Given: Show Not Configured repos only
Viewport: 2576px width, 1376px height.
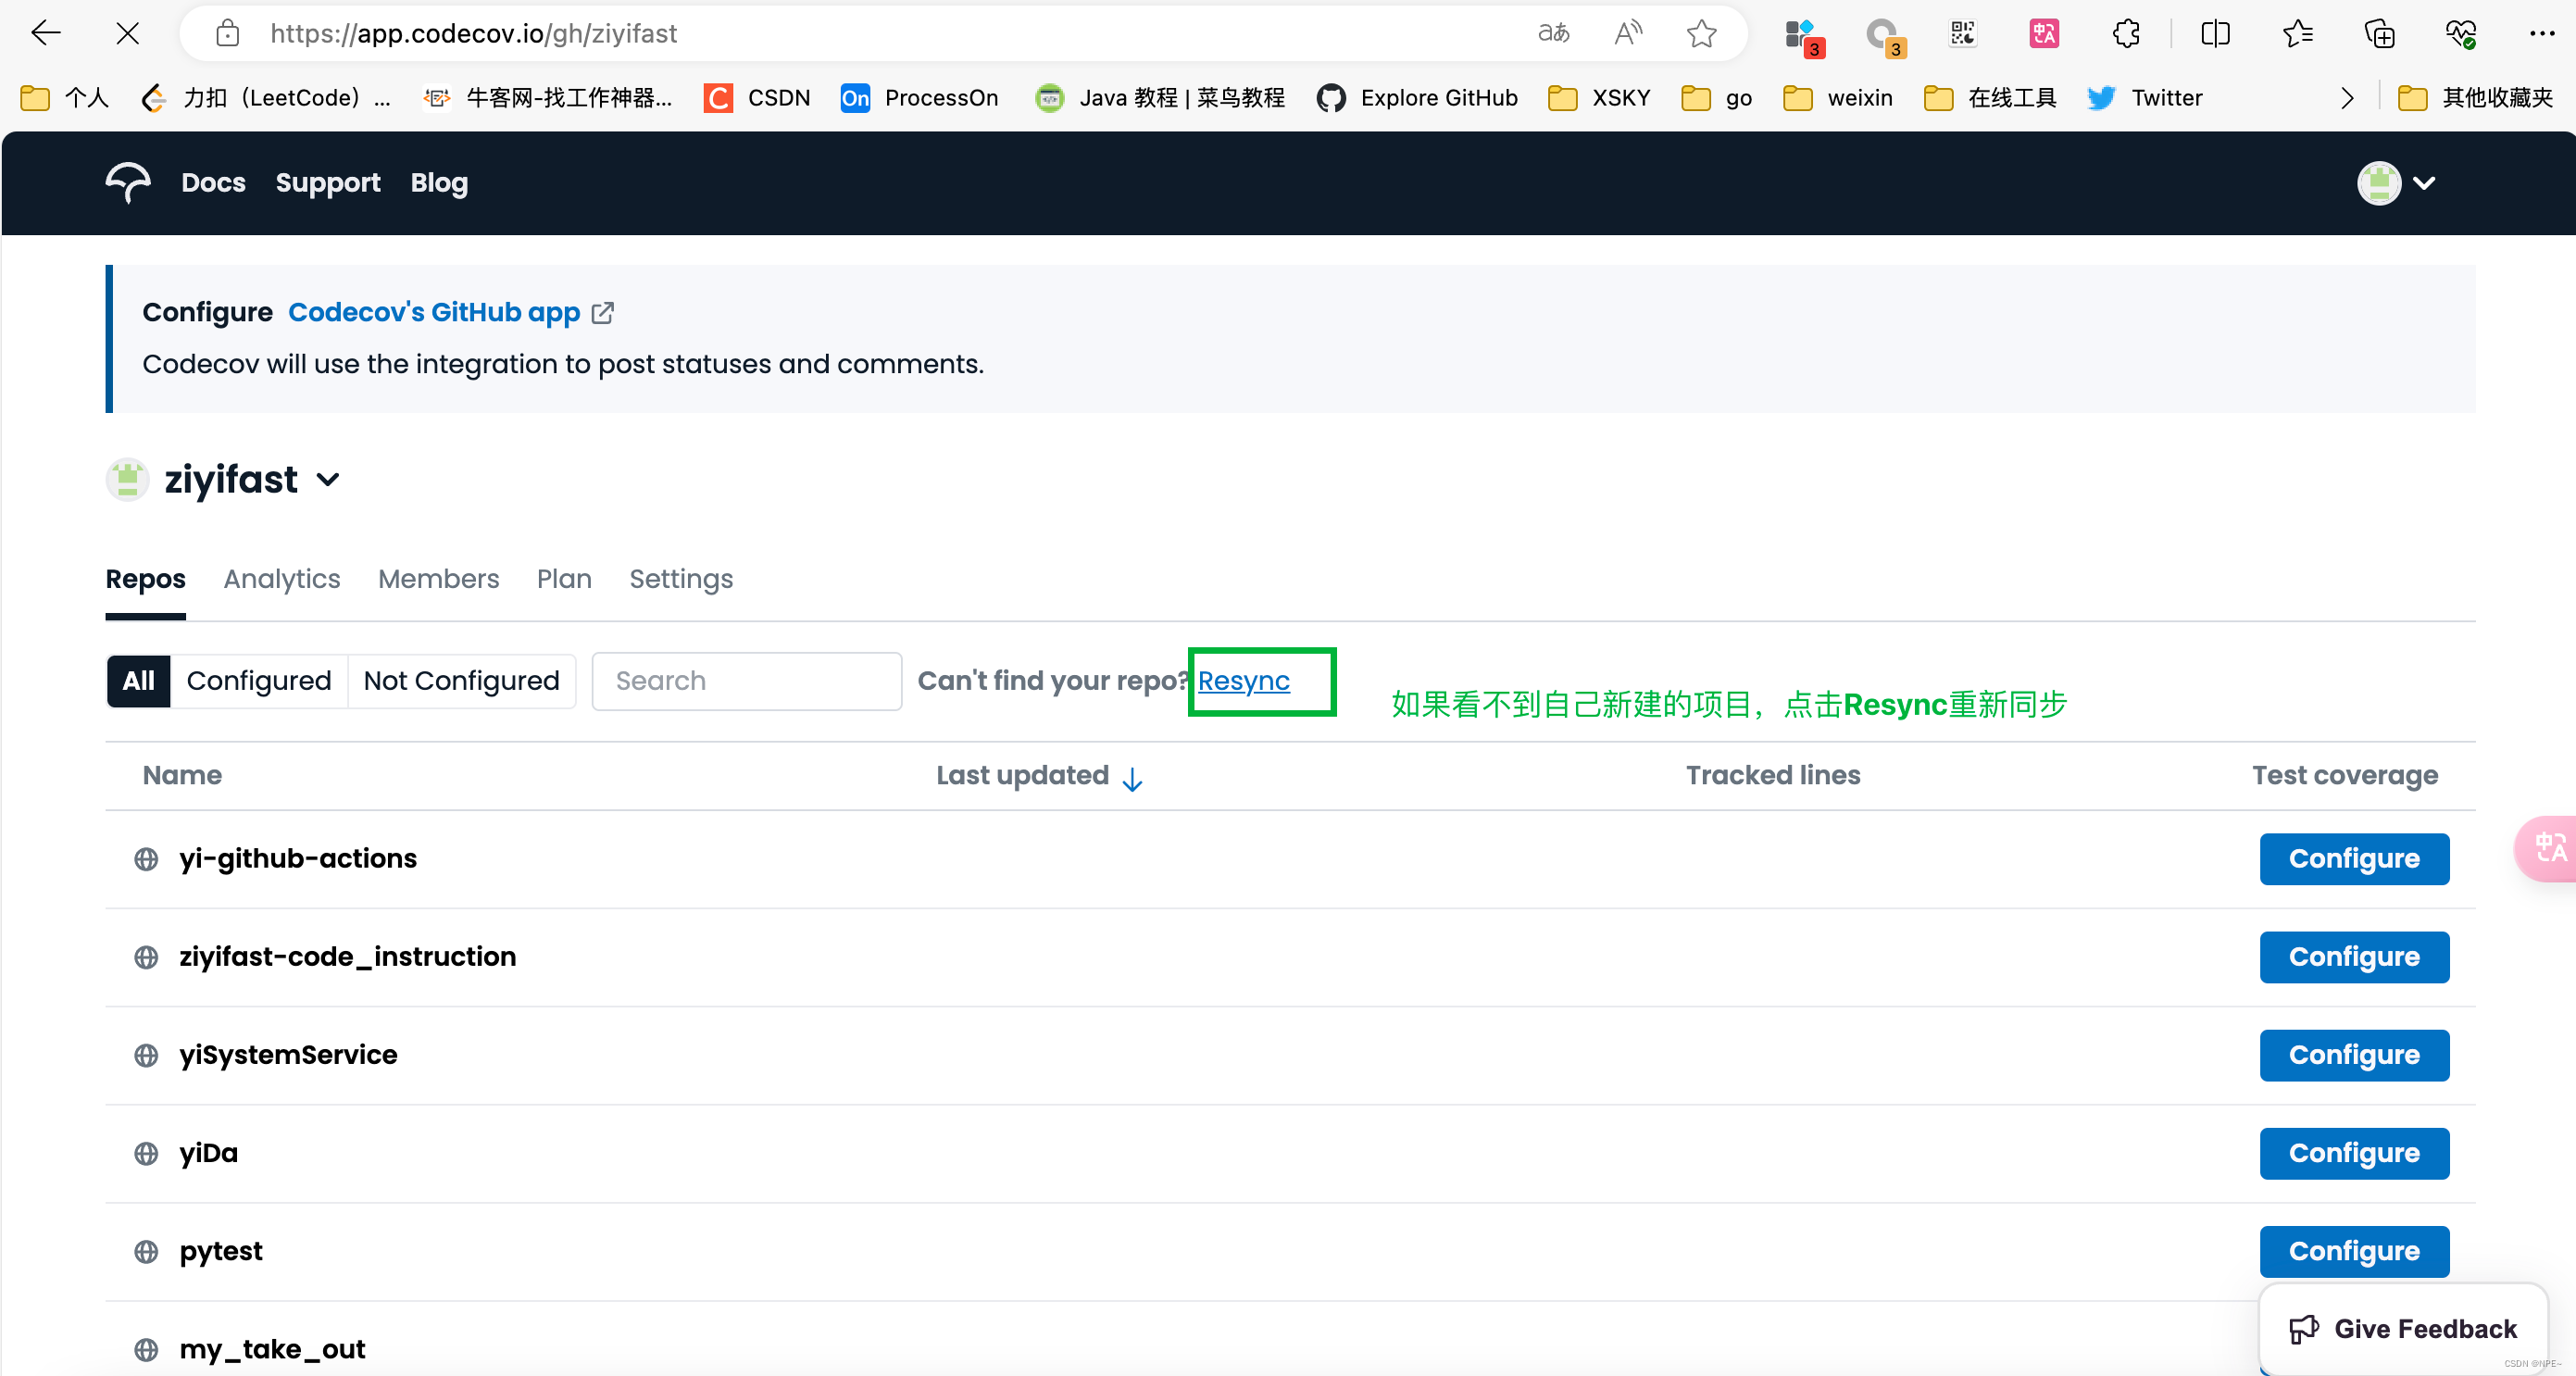Looking at the screenshot, I should [461, 681].
